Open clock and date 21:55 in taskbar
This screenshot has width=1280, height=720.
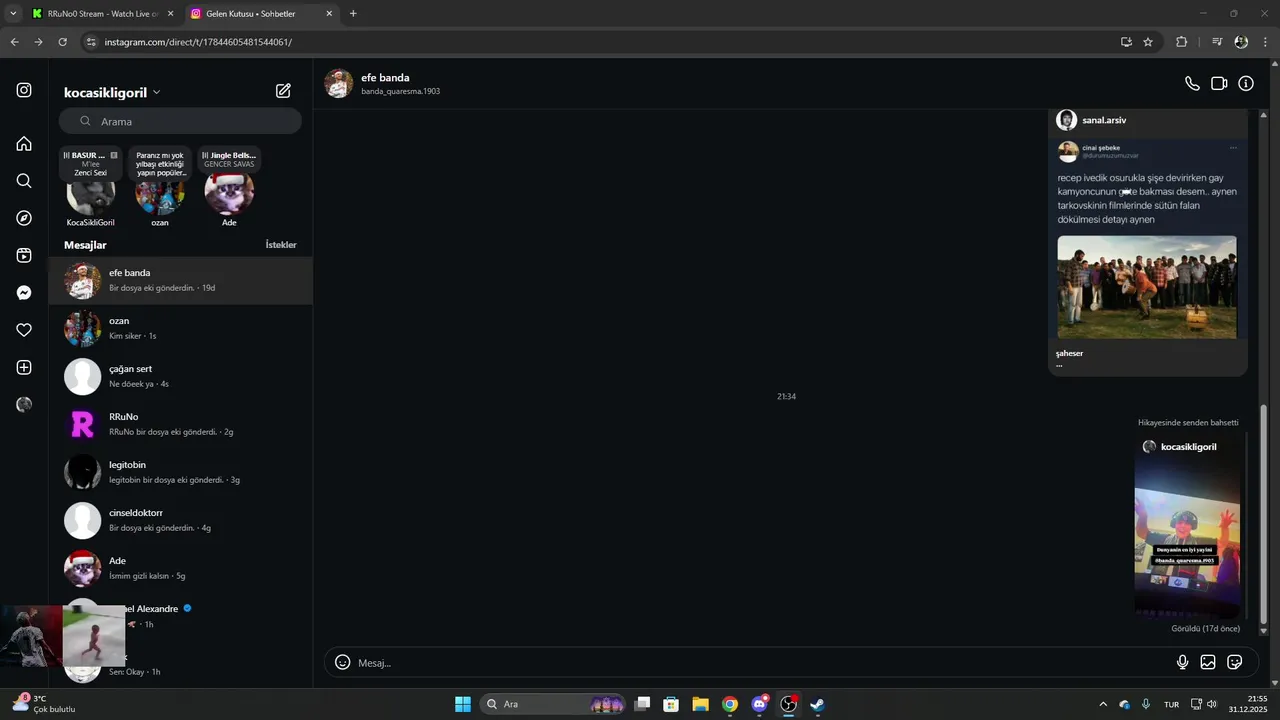pyautogui.click(x=1250, y=704)
